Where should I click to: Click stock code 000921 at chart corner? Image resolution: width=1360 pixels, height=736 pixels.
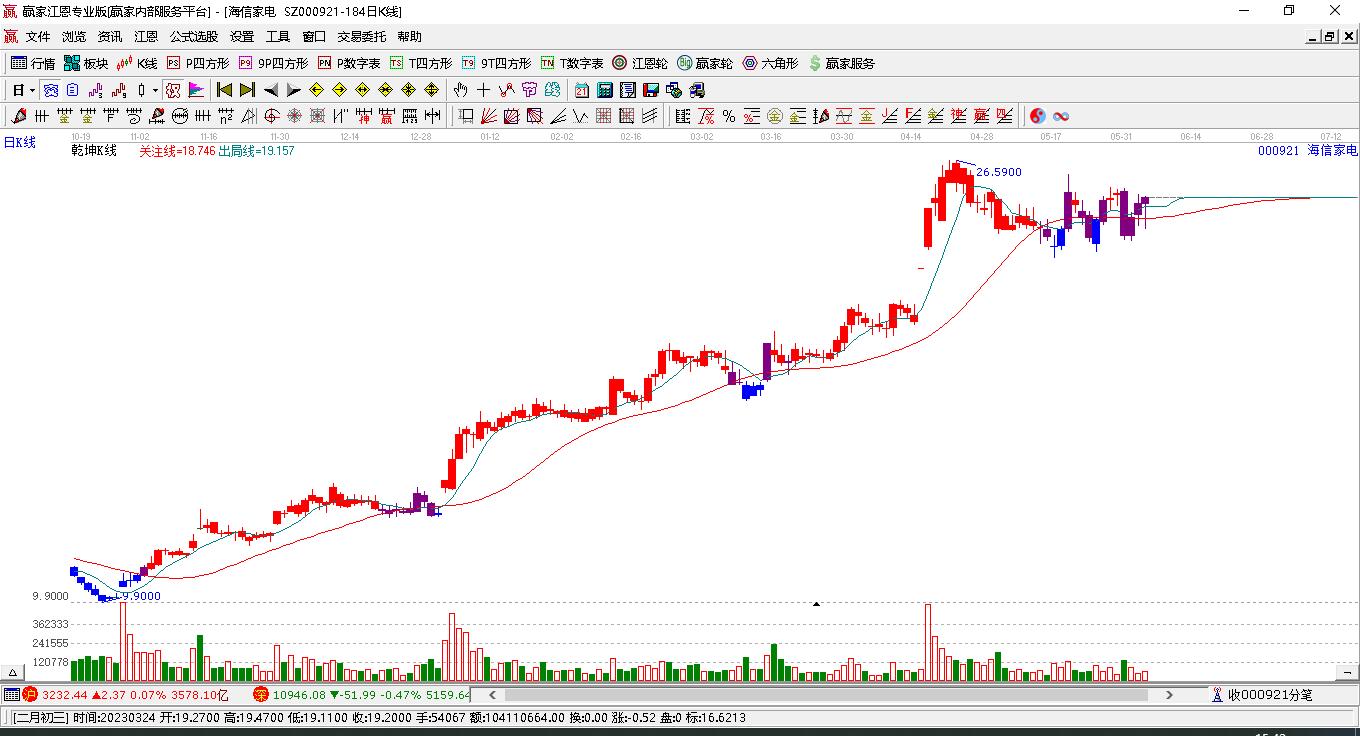(1278, 150)
